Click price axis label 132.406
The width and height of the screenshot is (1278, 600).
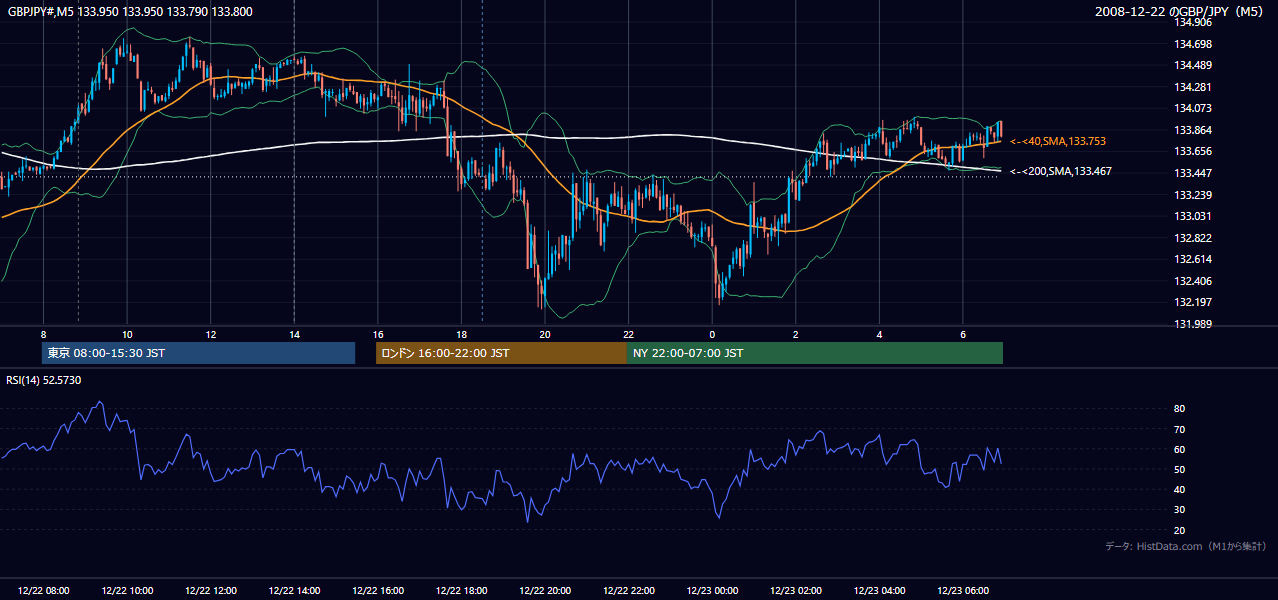[1193, 281]
